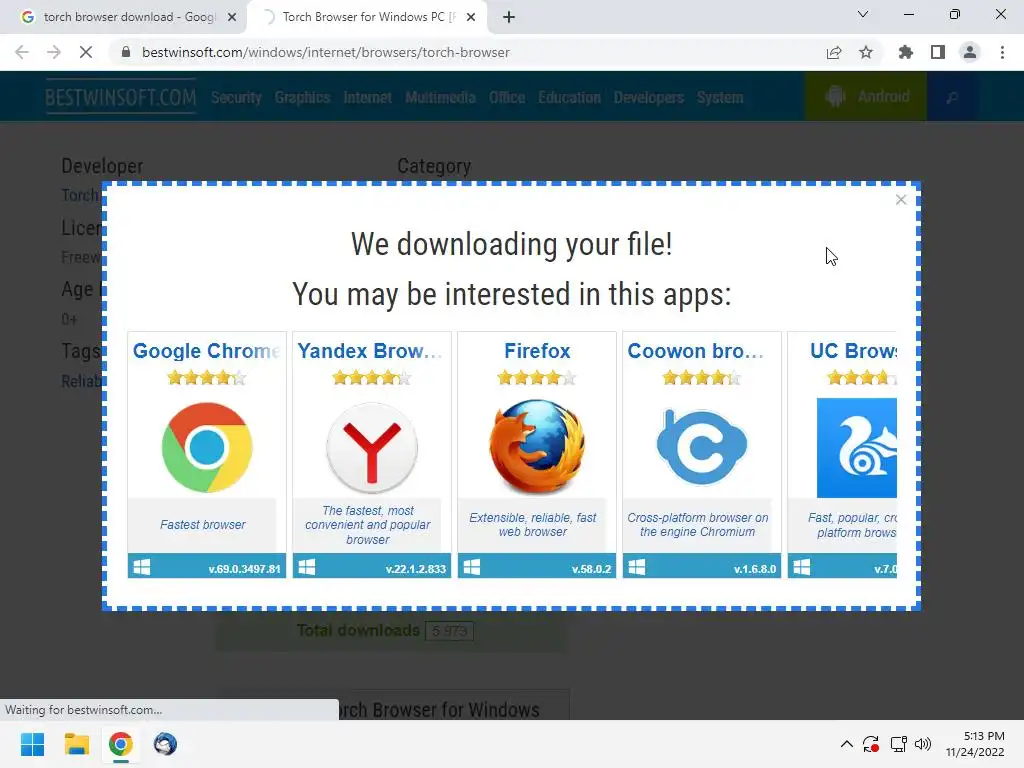The height and width of the screenshot is (768, 1024).
Task: Click the network tray icon
Action: (x=899, y=744)
